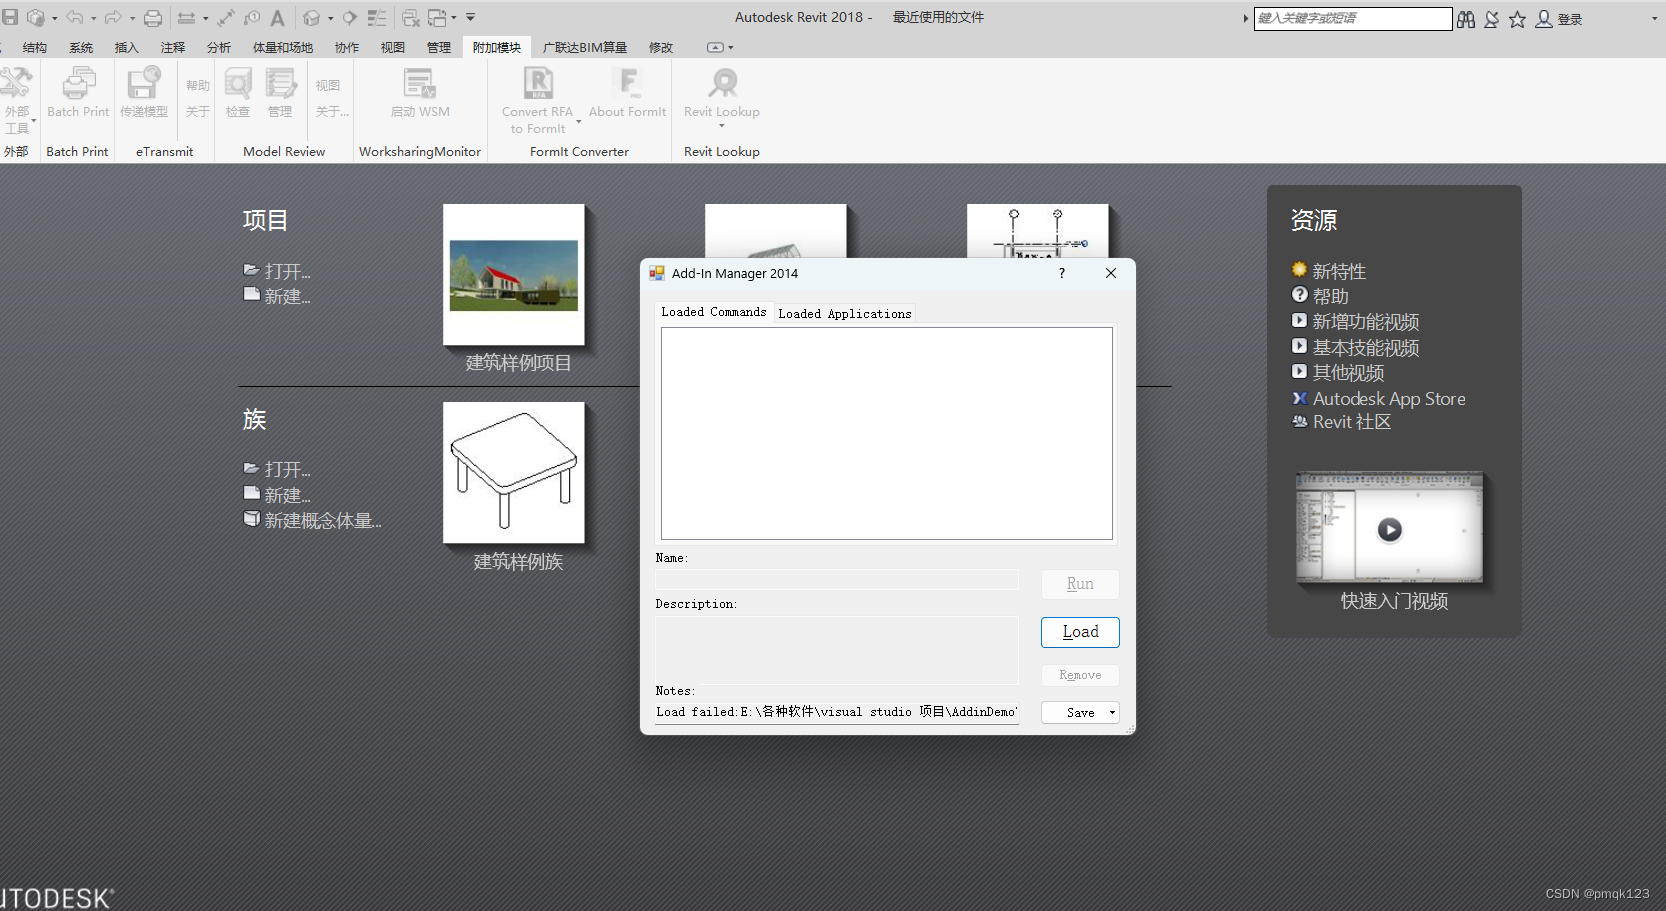Click the star favorites icon in title bar

click(x=1517, y=19)
